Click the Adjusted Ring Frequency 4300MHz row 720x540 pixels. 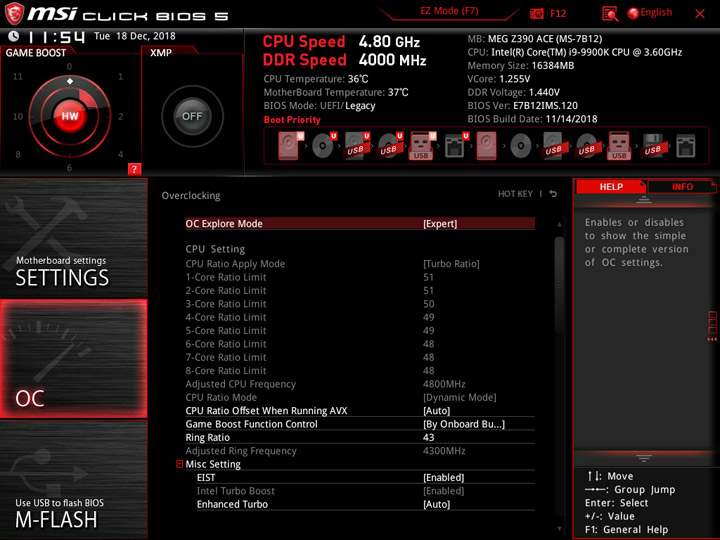360,450
